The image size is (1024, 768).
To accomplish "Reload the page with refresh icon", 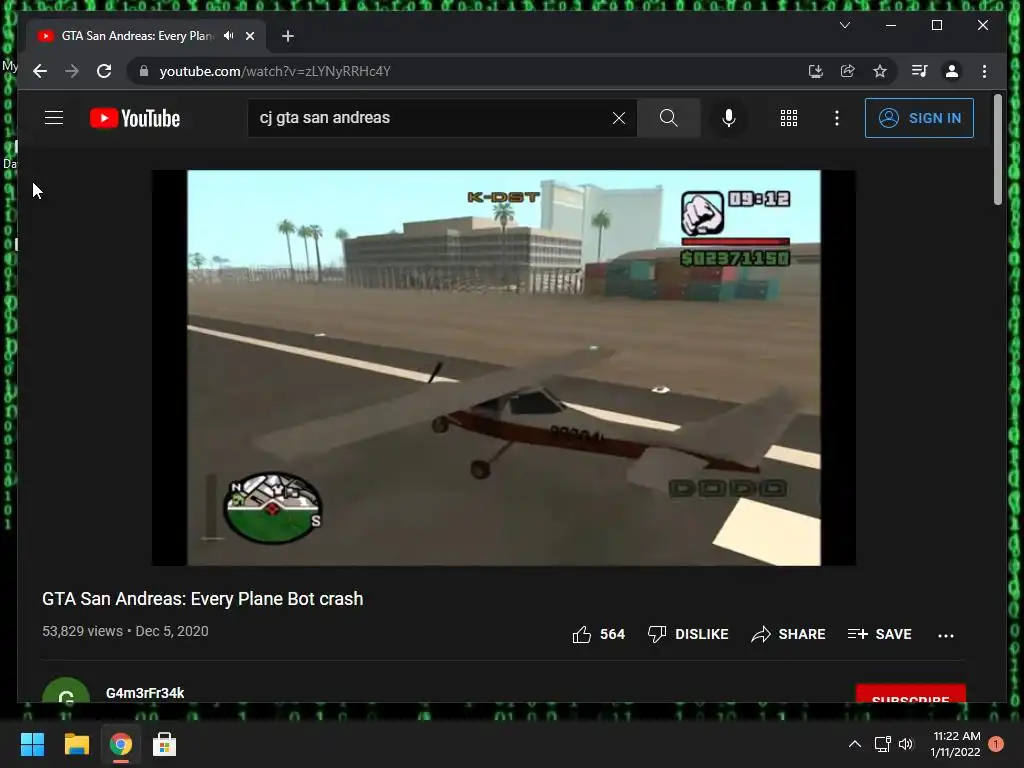I will click(104, 71).
